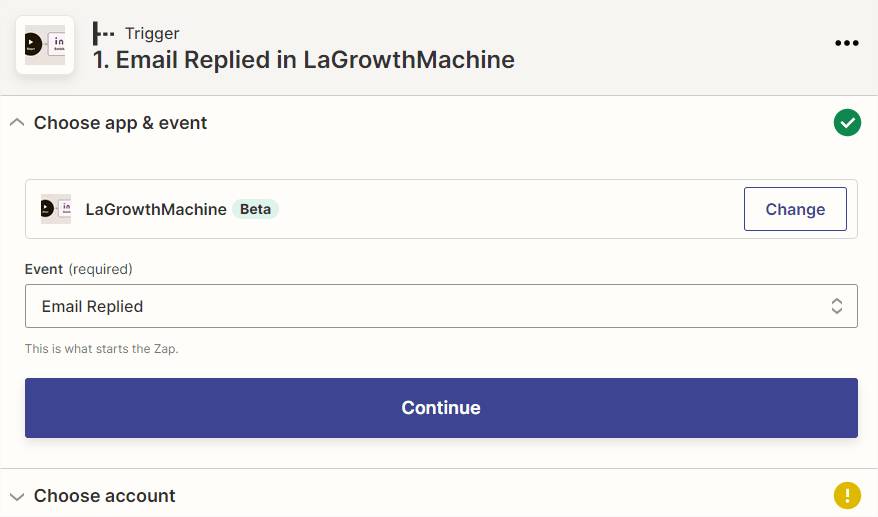
Task: Click the small LaGrowthMachine icon in the app row
Action: (56, 209)
